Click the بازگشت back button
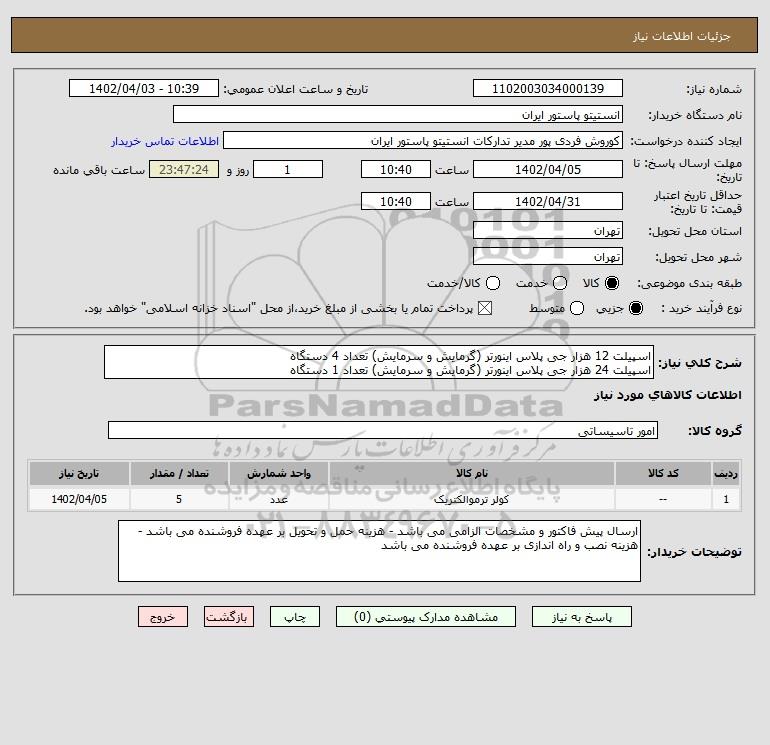This screenshot has width=770, height=745. point(229,617)
